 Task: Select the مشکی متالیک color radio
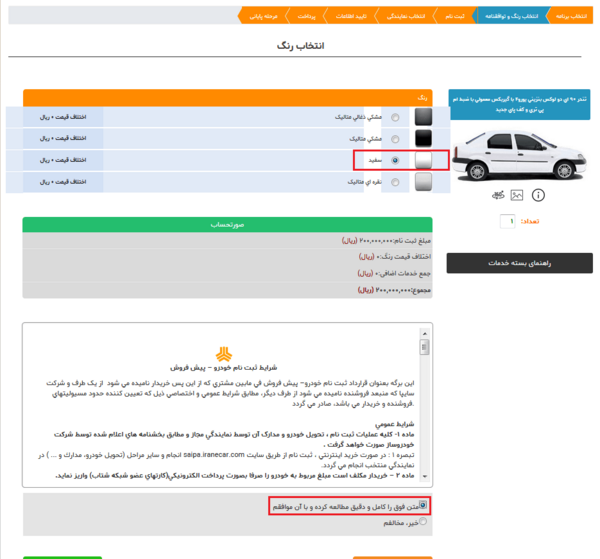(395, 139)
